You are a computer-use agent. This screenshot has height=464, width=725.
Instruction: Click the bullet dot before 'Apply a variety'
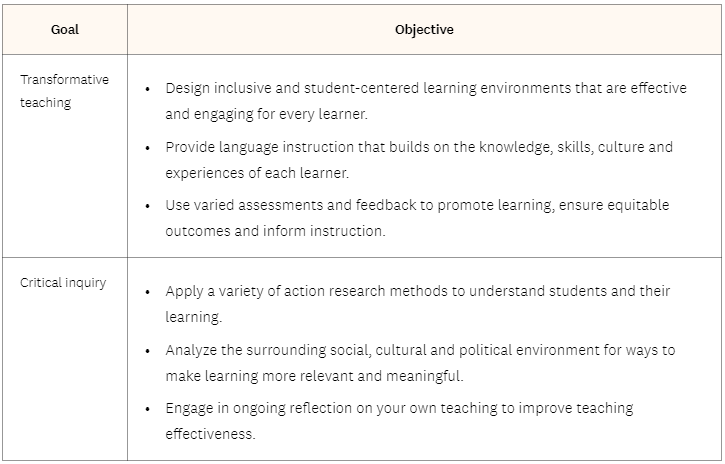[147, 292]
